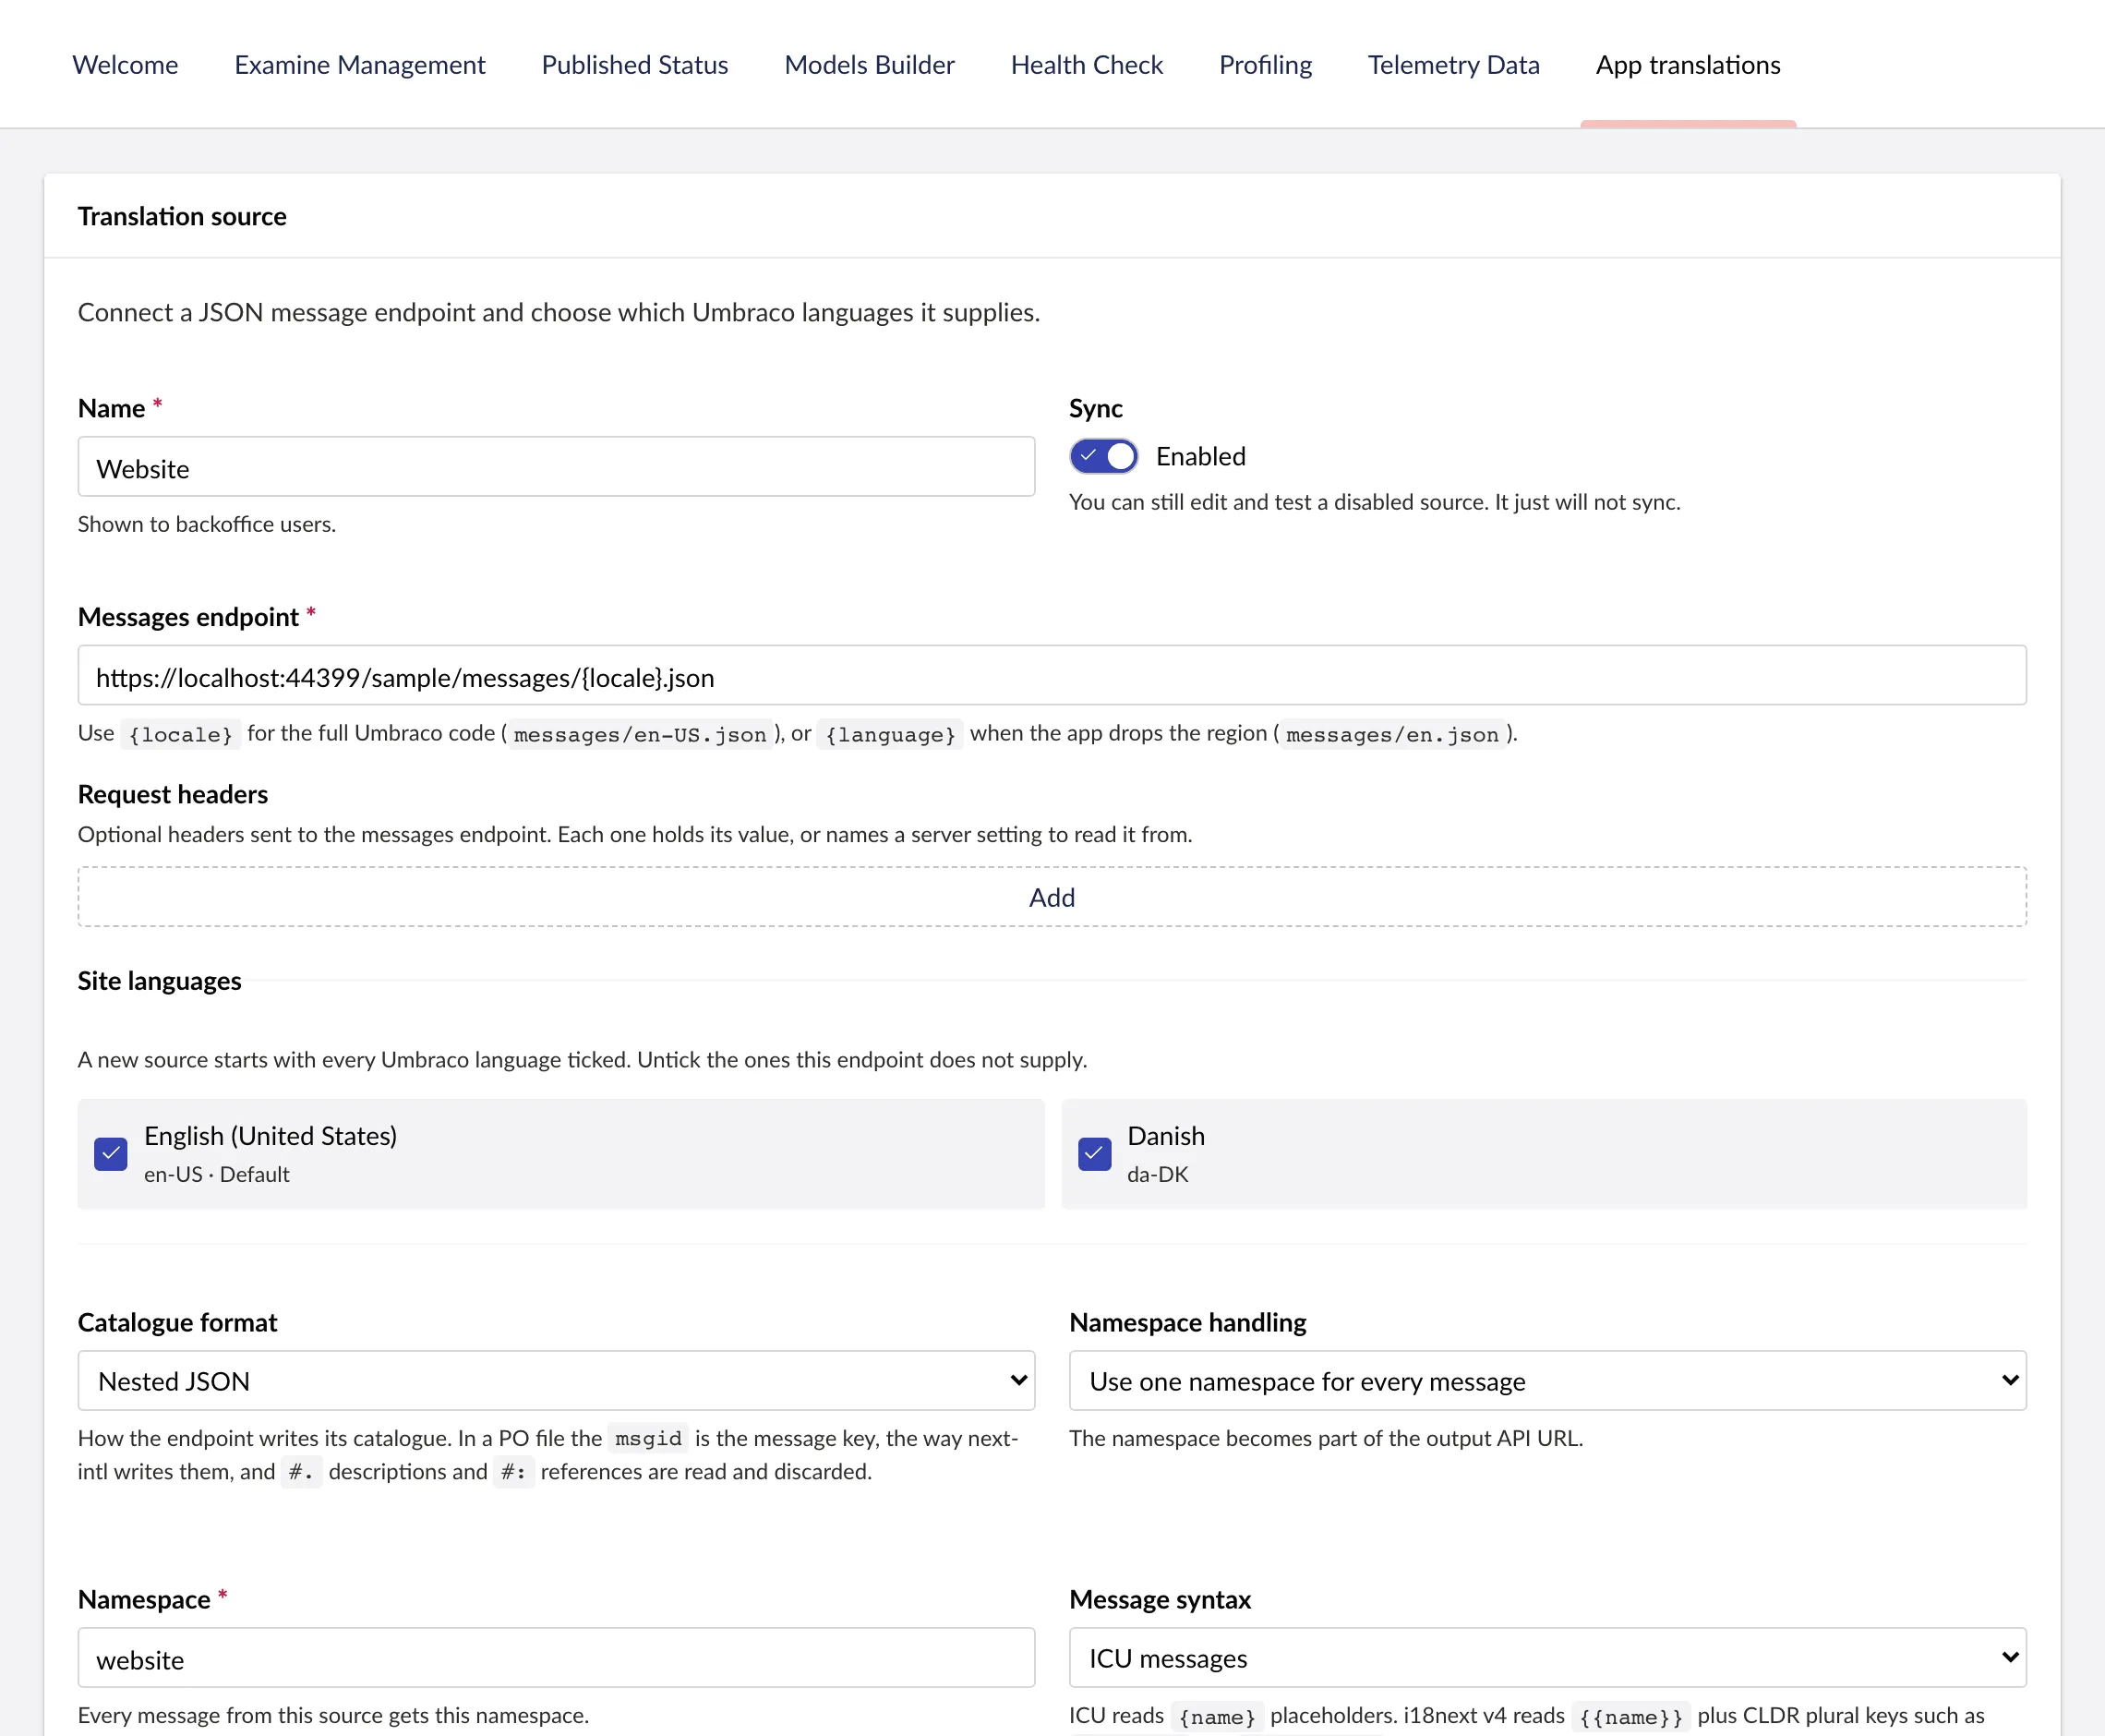The width and height of the screenshot is (2105, 1736).
Task: Focus the Name input field
Action: point(556,467)
